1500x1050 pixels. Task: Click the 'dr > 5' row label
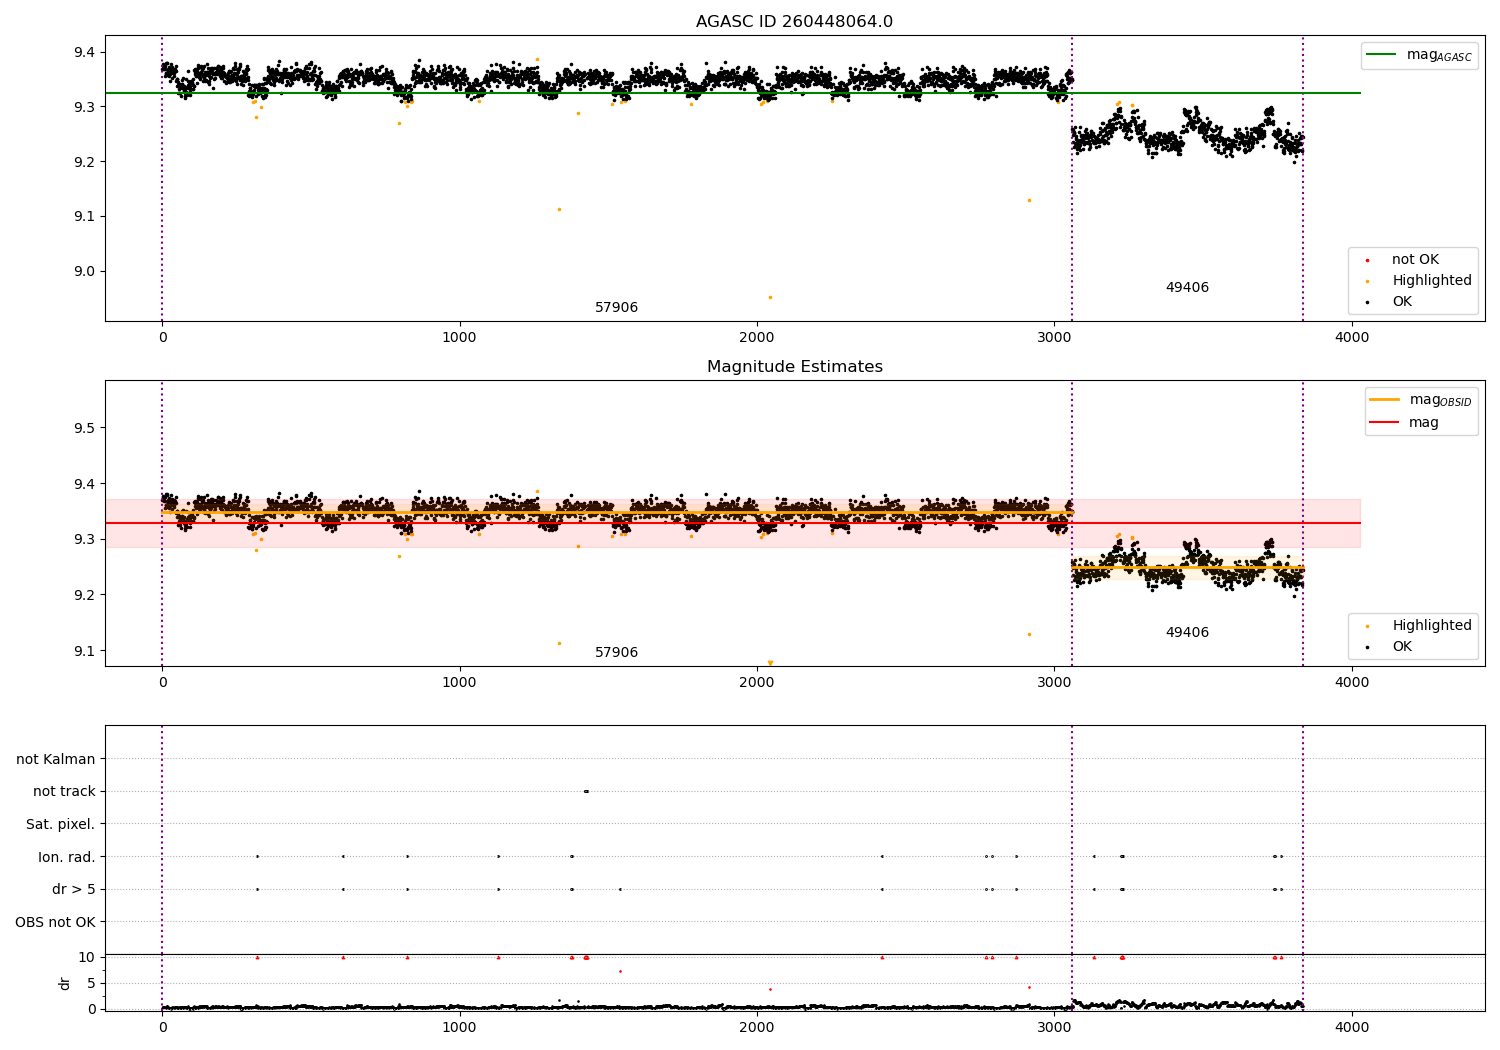point(74,889)
